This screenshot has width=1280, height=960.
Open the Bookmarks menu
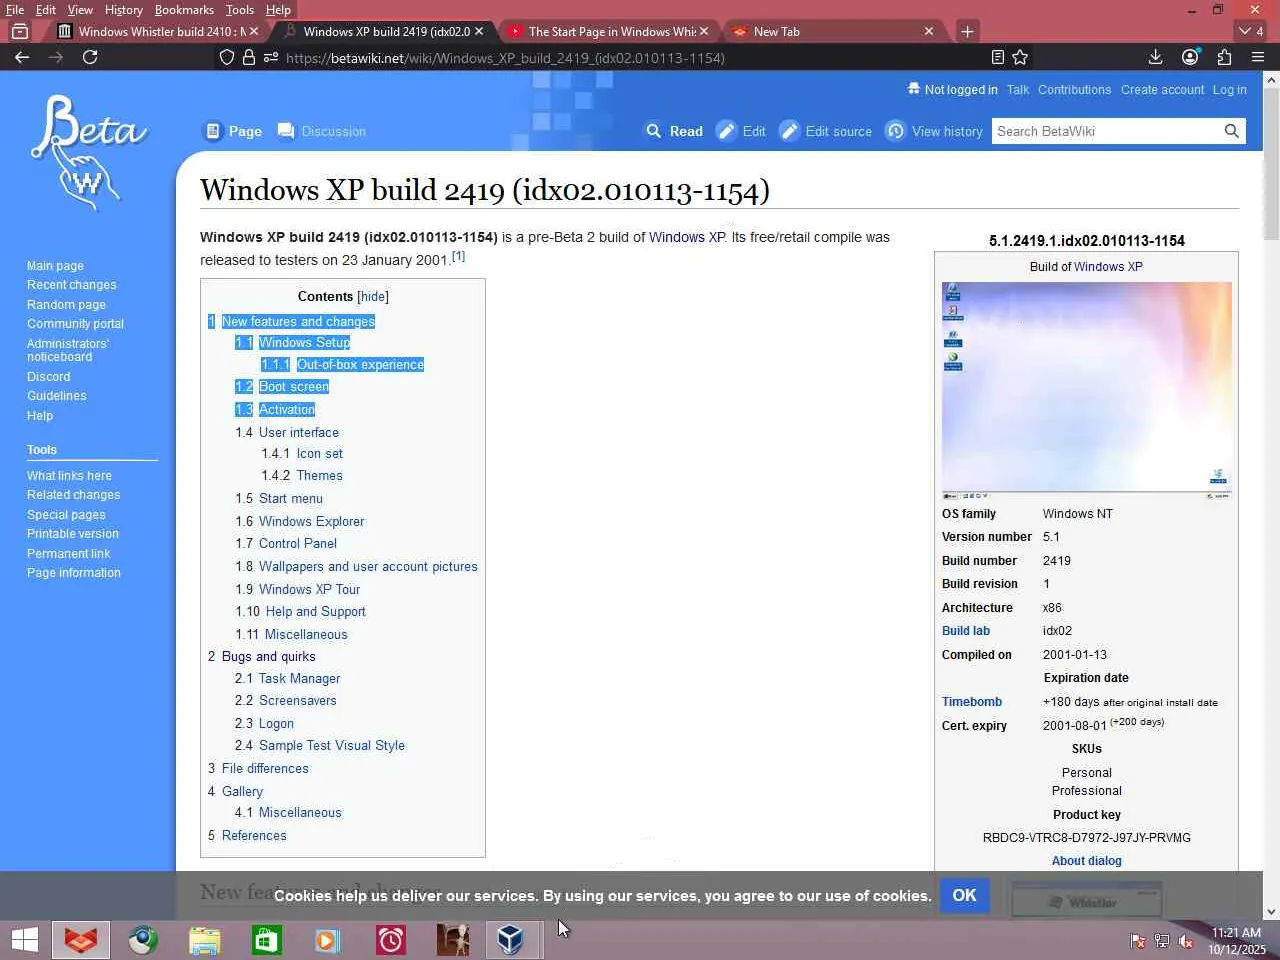pos(184,10)
